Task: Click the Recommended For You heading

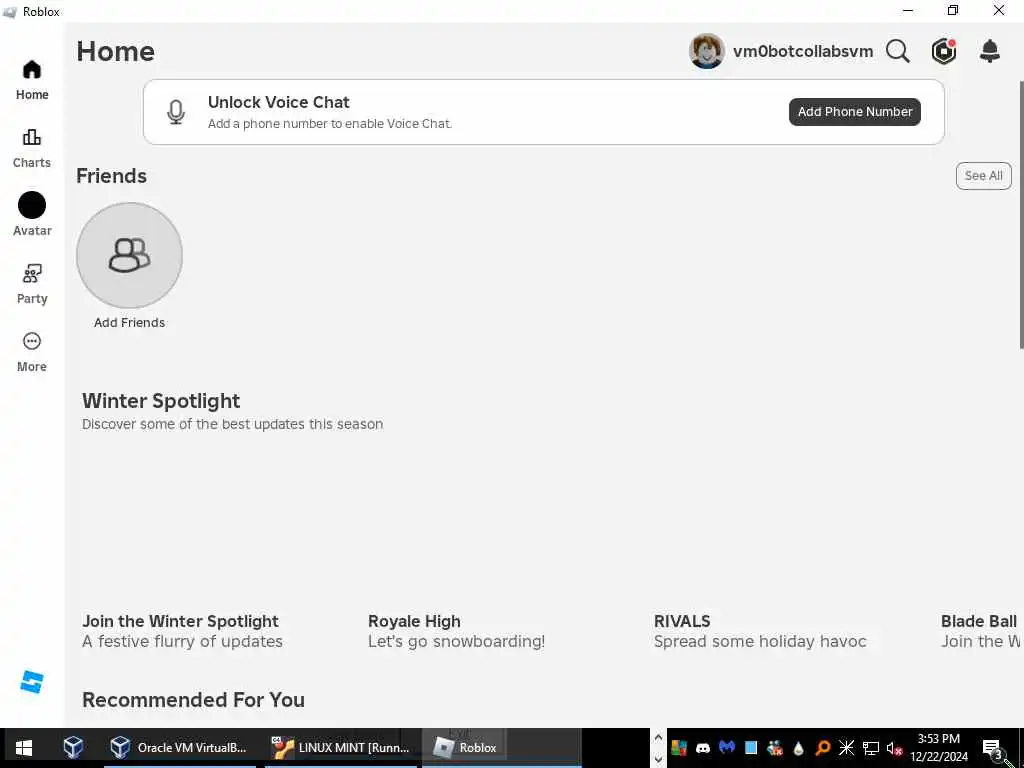Action: pos(193,699)
